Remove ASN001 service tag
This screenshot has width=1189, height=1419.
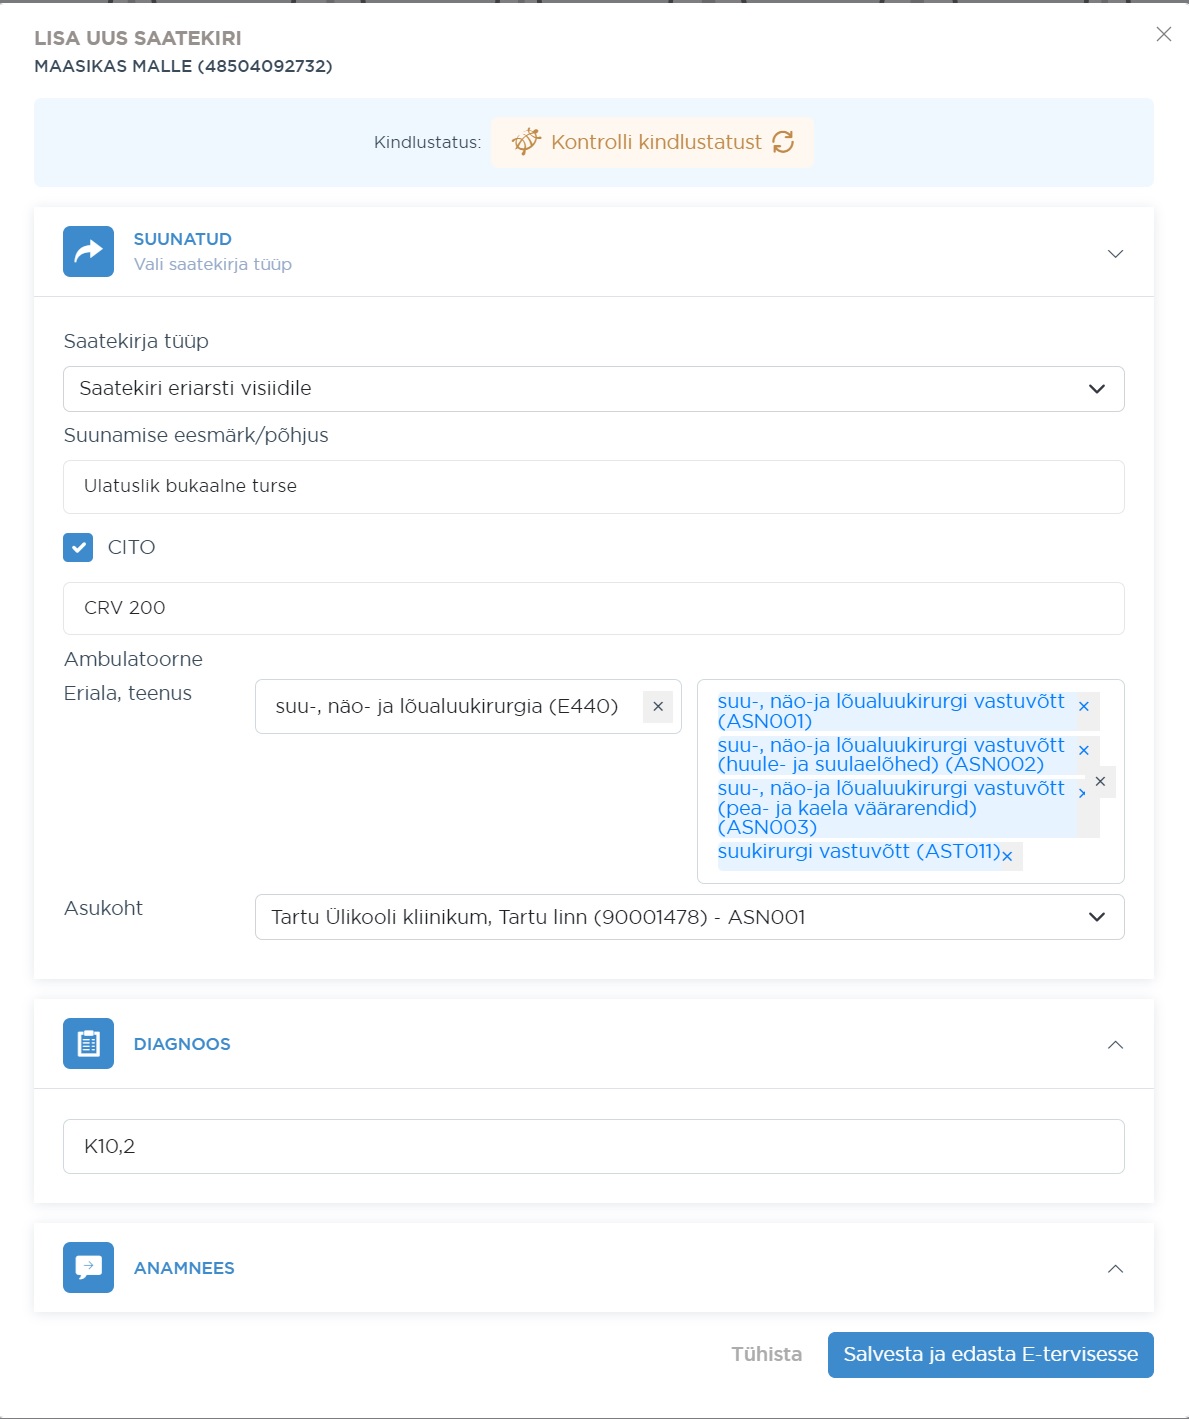point(1083,707)
